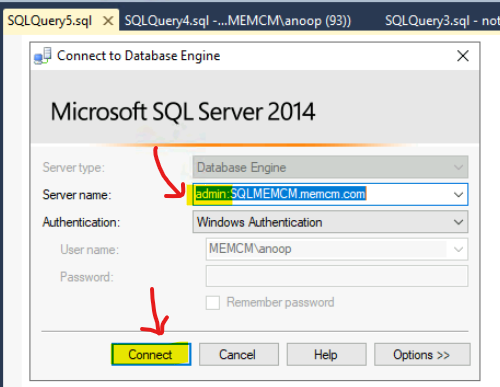This screenshot has width=500, height=387.
Task: Click the Microsoft SQL Server 2014 banner text
Action: pos(183,112)
